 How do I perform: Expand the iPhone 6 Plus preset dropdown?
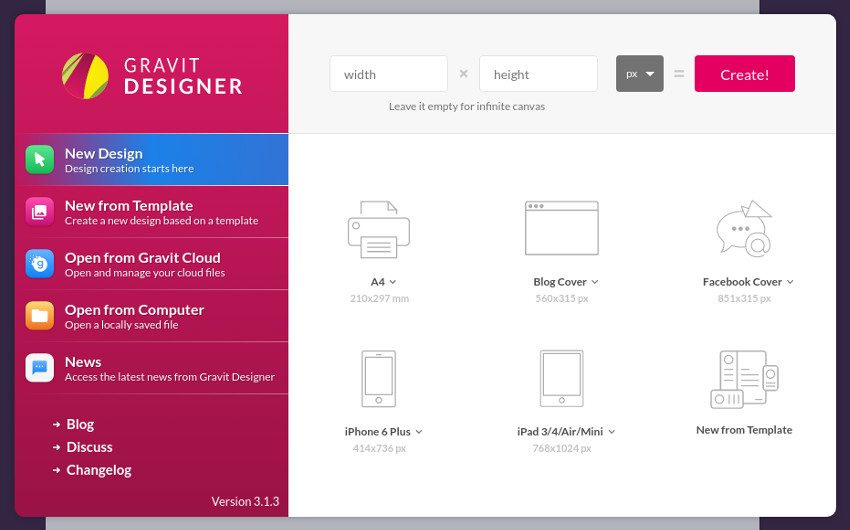click(419, 432)
